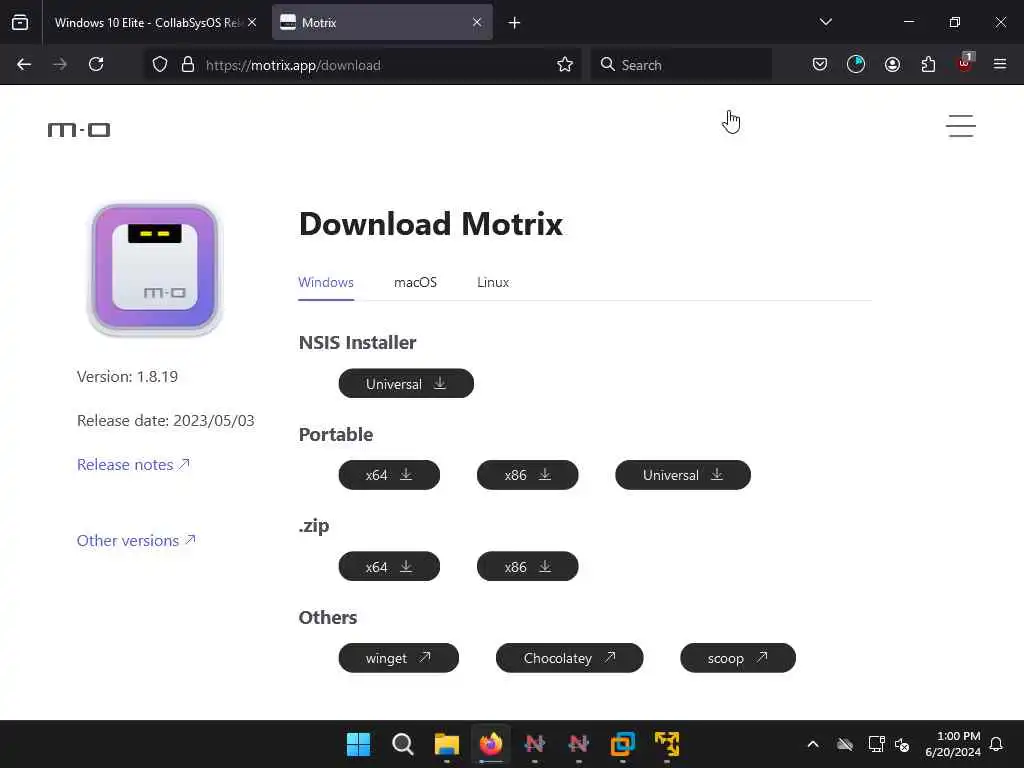Click the first red N taskbar icon
Image resolution: width=1024 pixels, height=768 pixels.
click(x=534, y=744)
